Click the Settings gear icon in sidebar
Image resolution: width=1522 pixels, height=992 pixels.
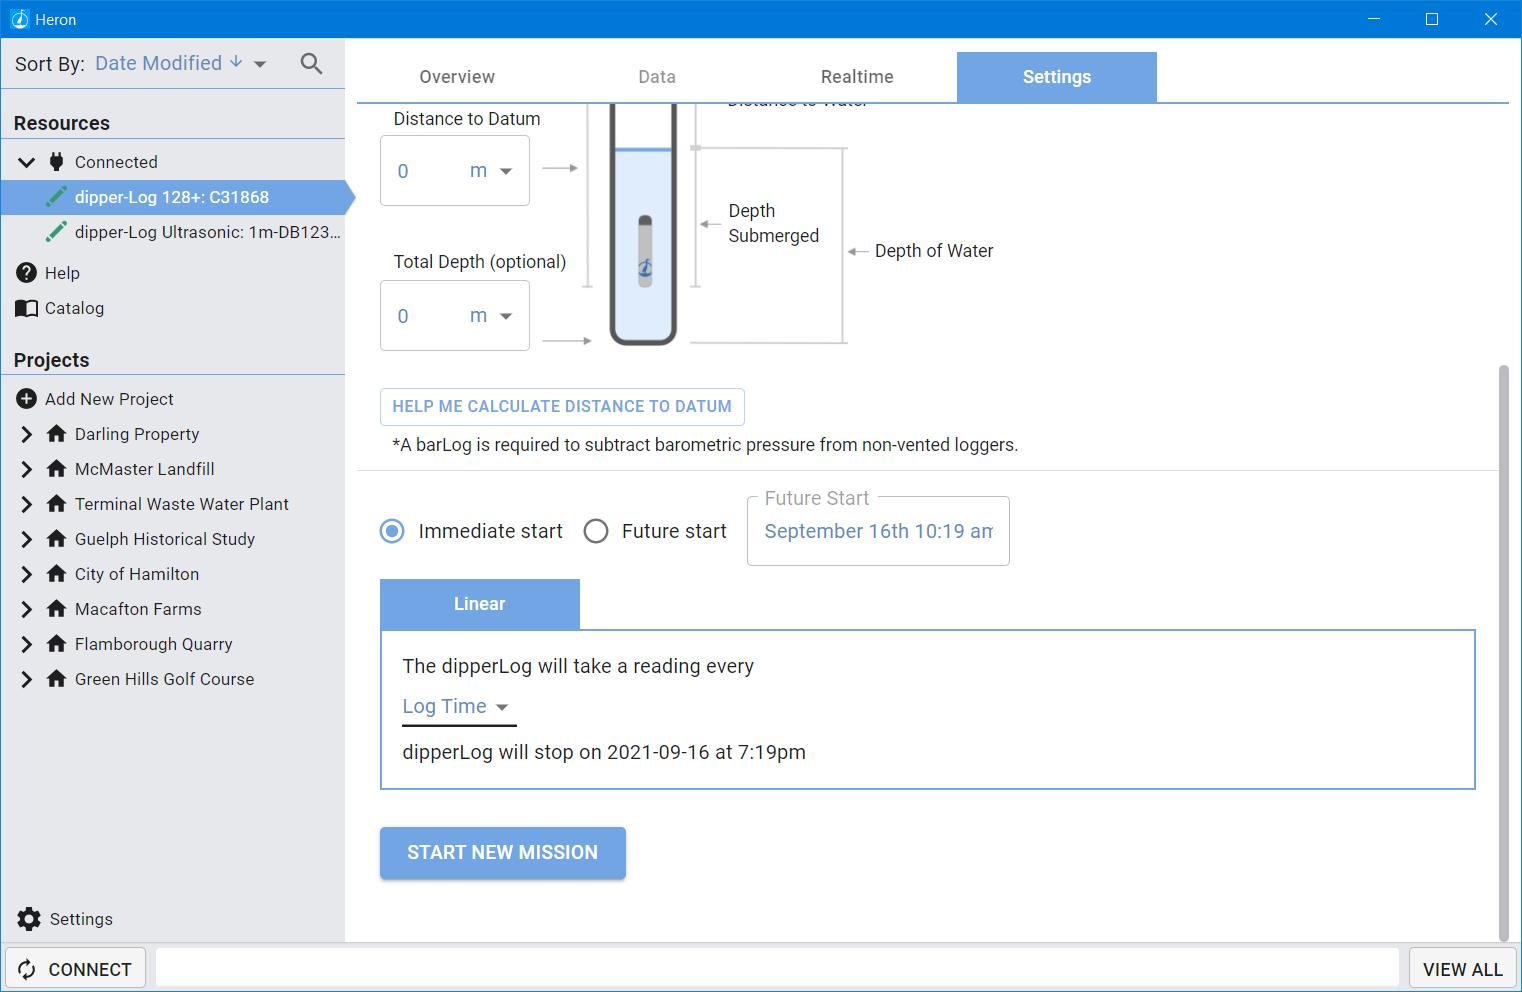click(29, 919)
